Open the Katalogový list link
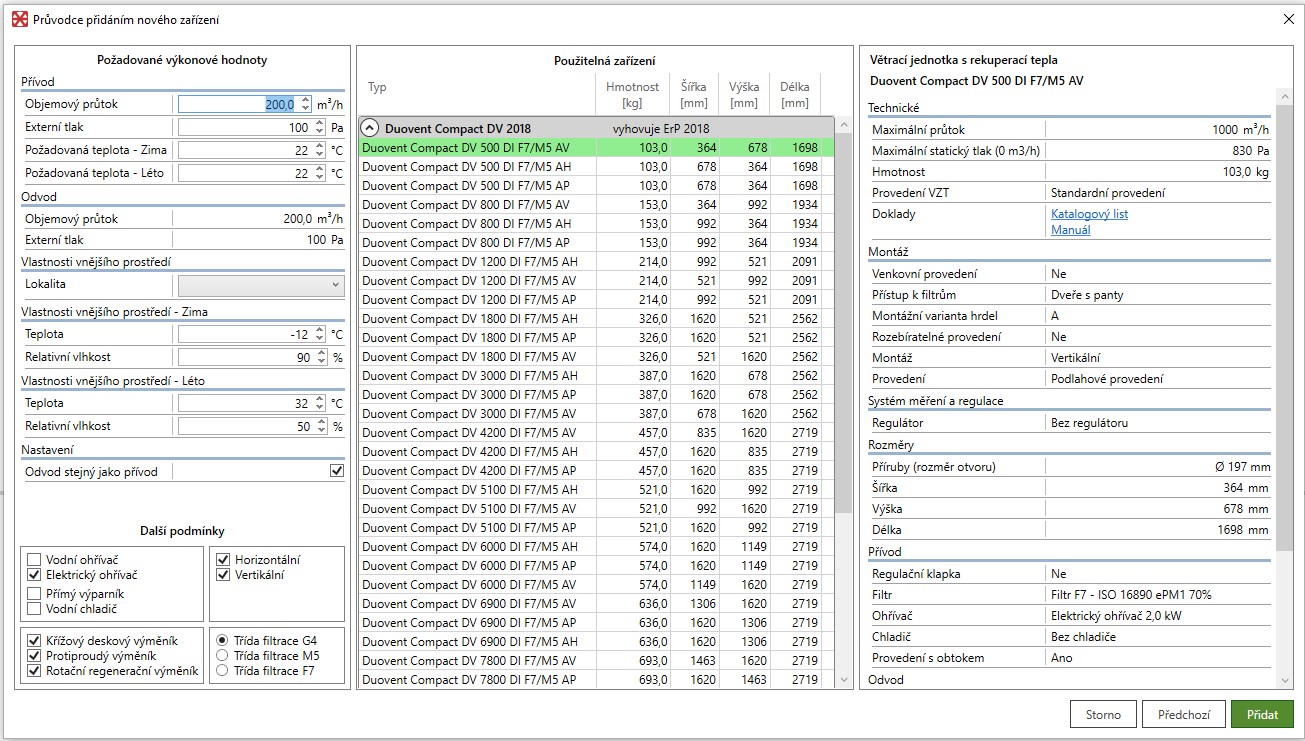Viewport: 1305px width, 741px height. (1089, 214)
